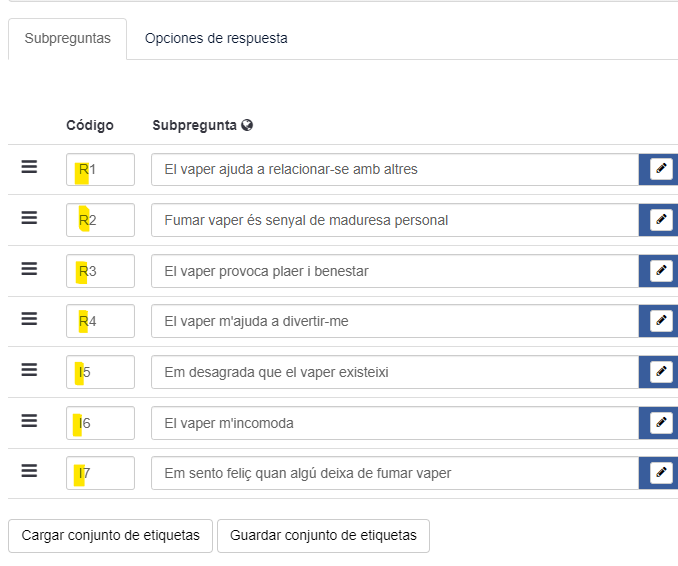Open the editor pencil for 'Fumar vaper és senyal' row
Viewport: 678px width, 566px height.
click(660, 220)
